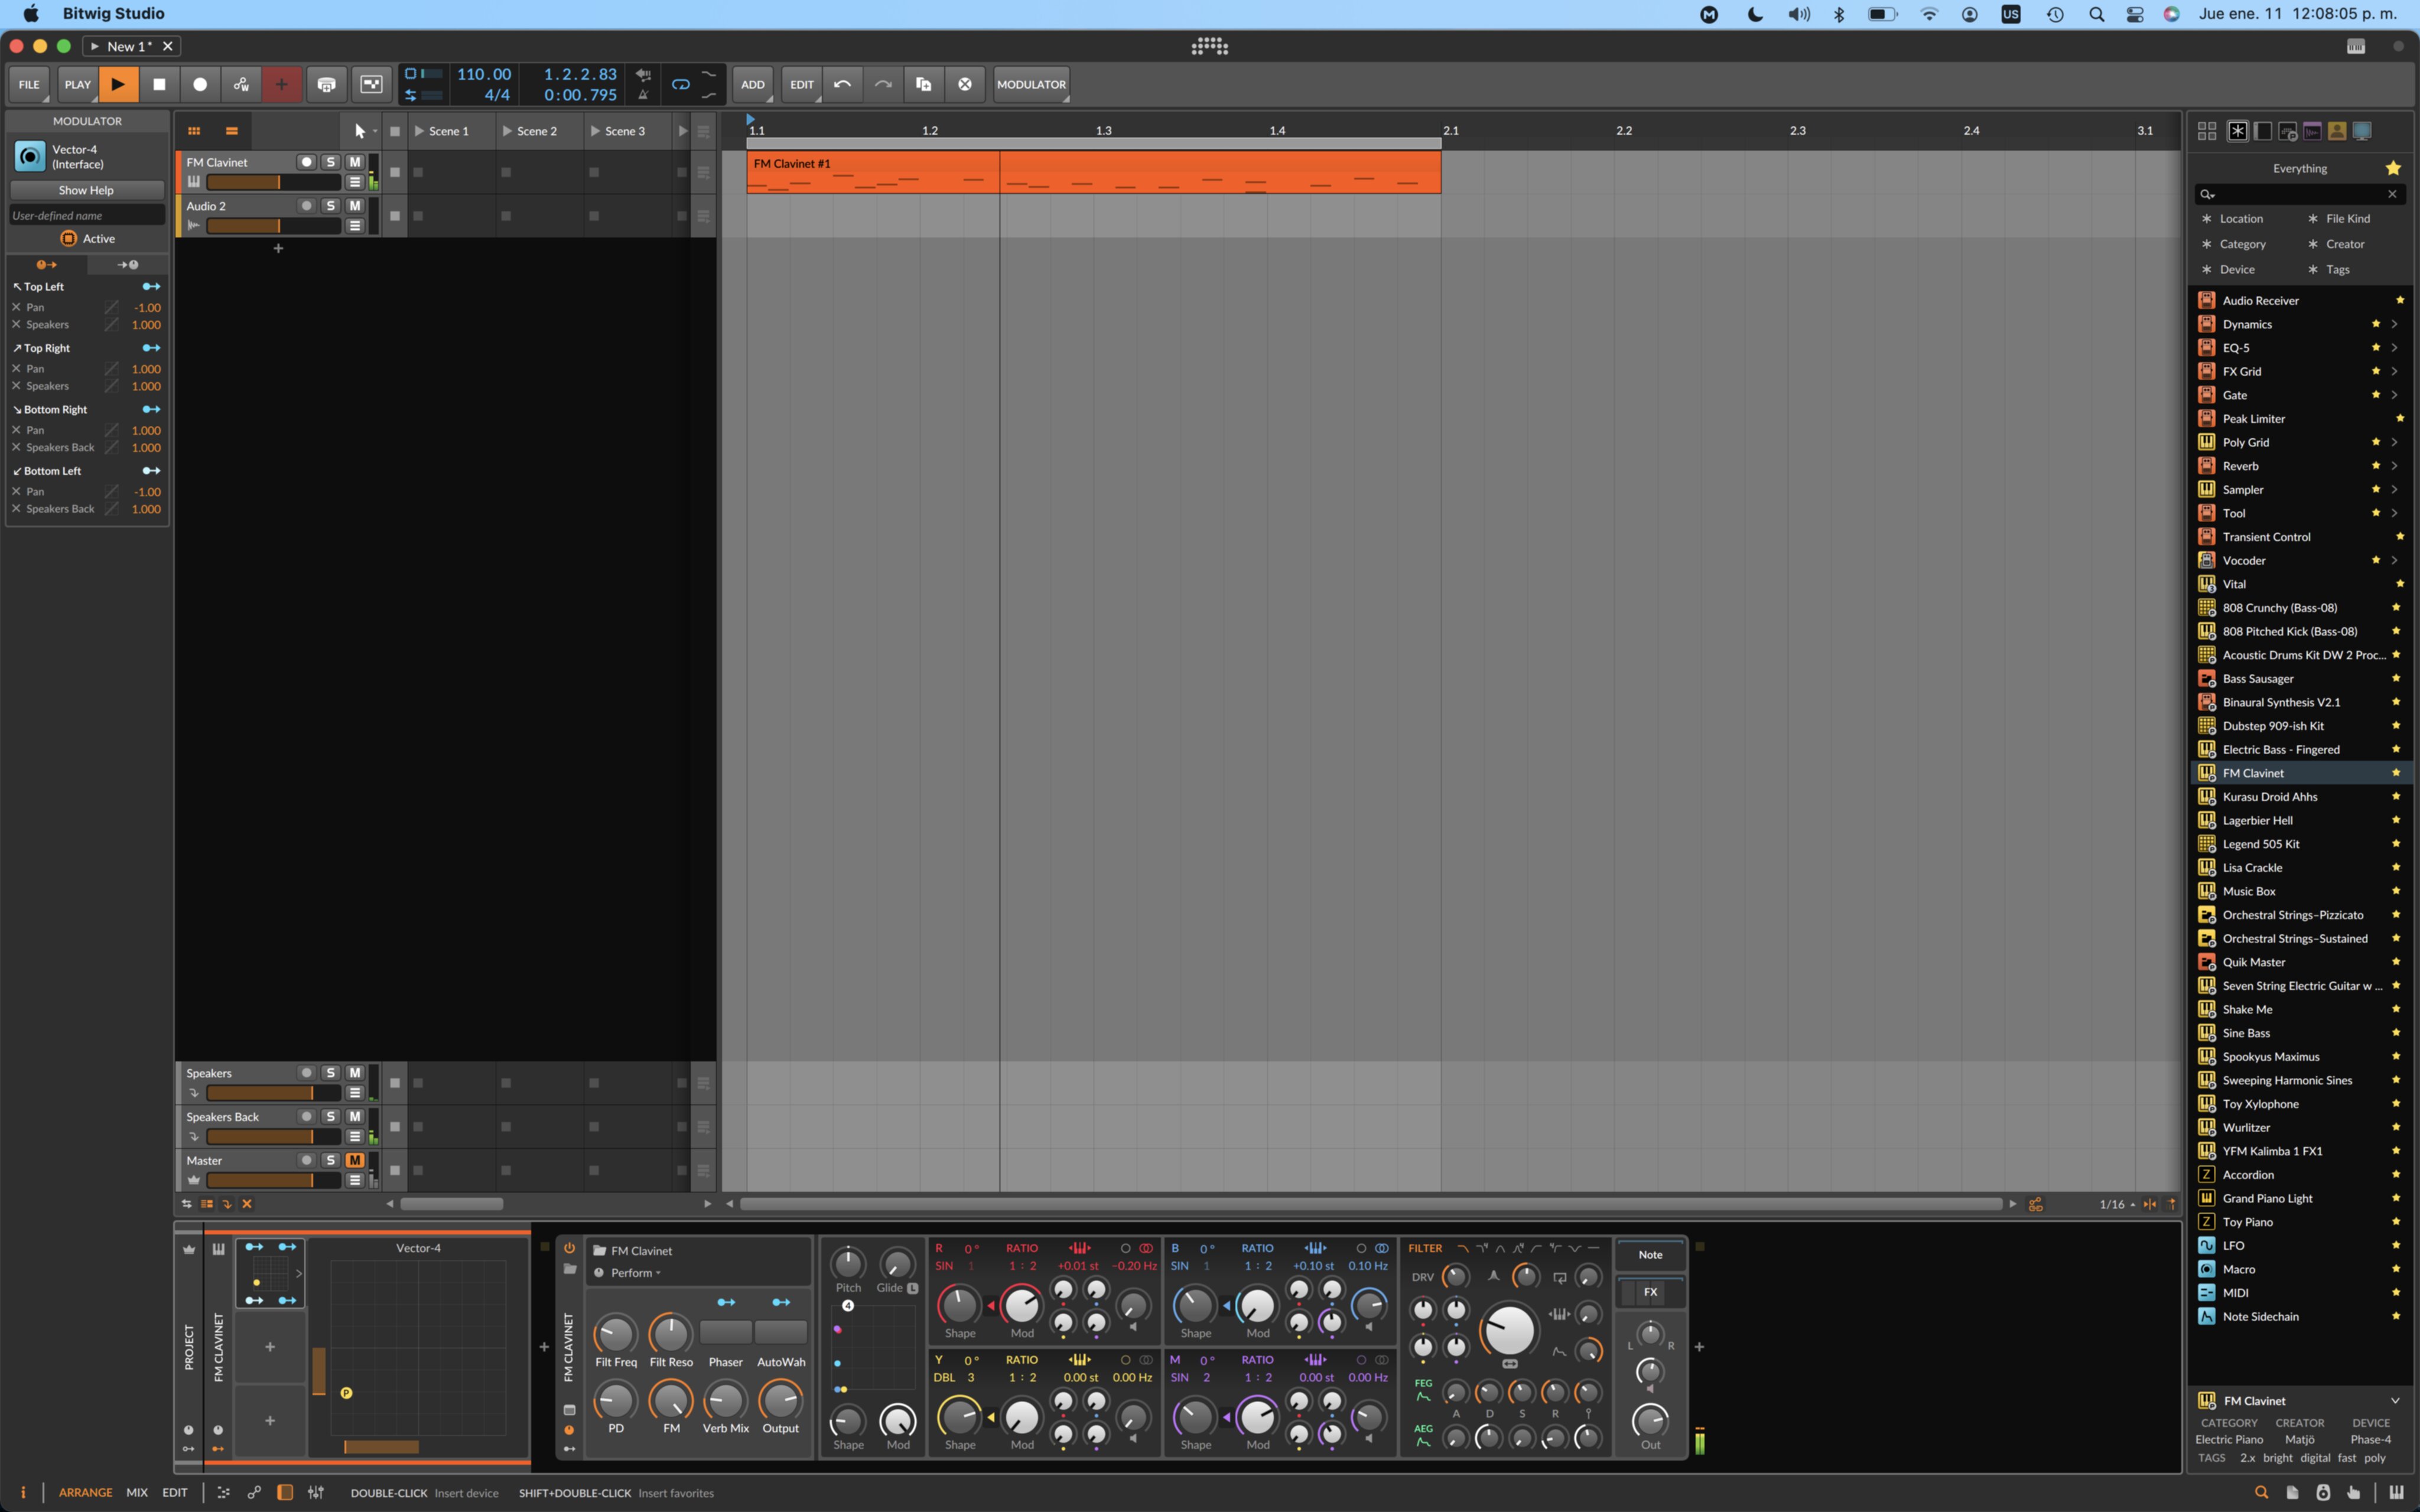Solo the FM Clavinet track
The image size is (2420, 1512).
pos(331,162)
